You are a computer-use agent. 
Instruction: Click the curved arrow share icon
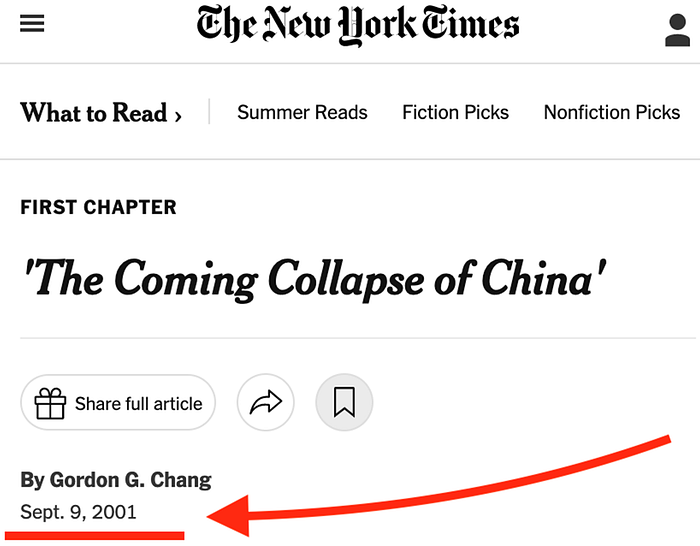point(266,402)
